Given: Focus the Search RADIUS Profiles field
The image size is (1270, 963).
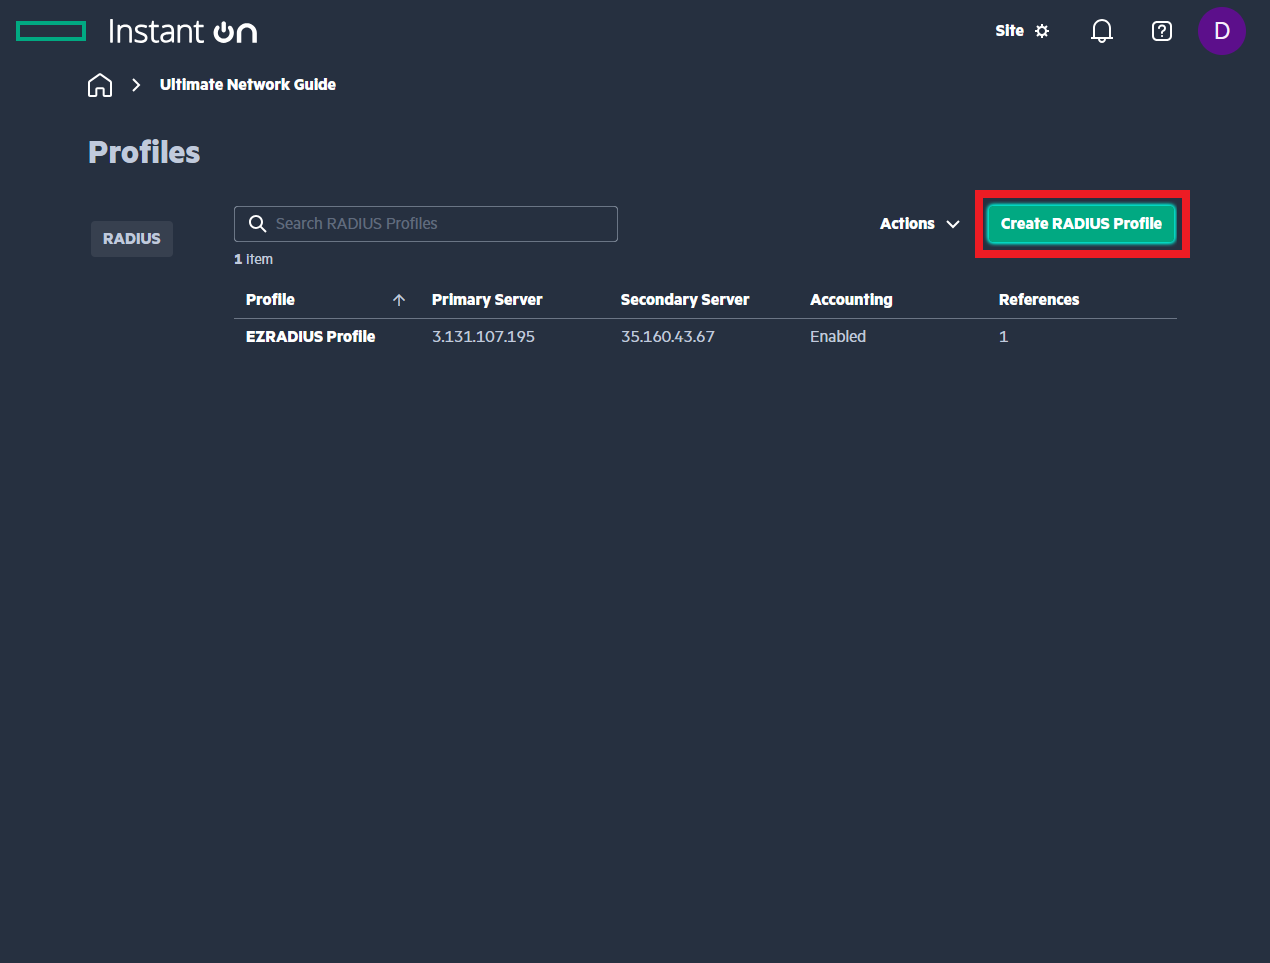Looking at the screenshot, I should point(426,224).
